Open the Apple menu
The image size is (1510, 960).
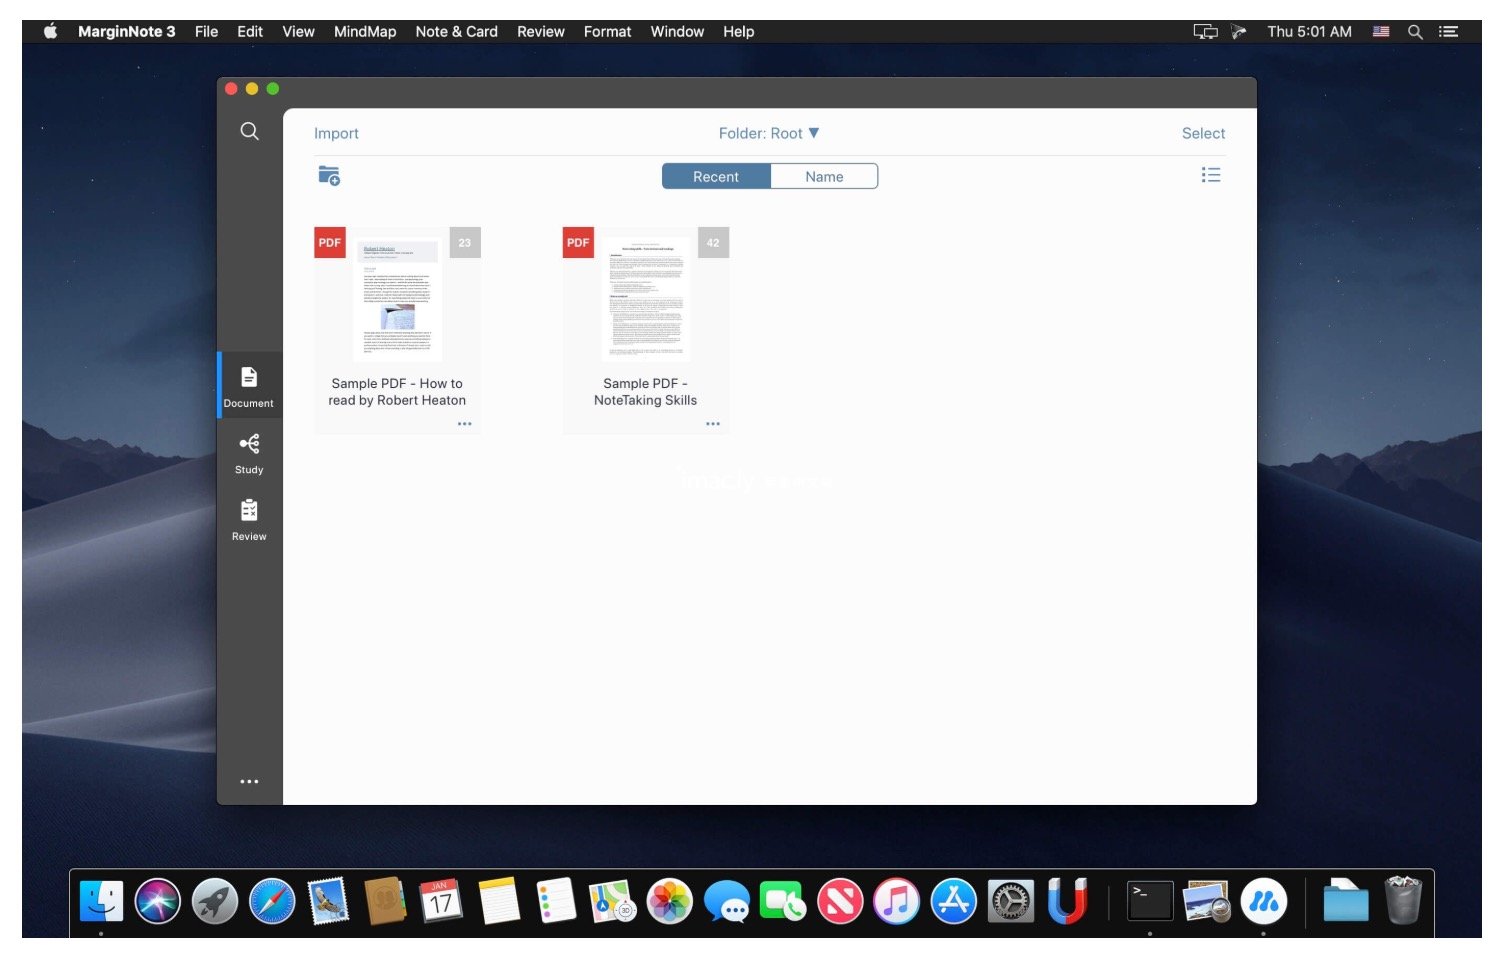point(50,31)
